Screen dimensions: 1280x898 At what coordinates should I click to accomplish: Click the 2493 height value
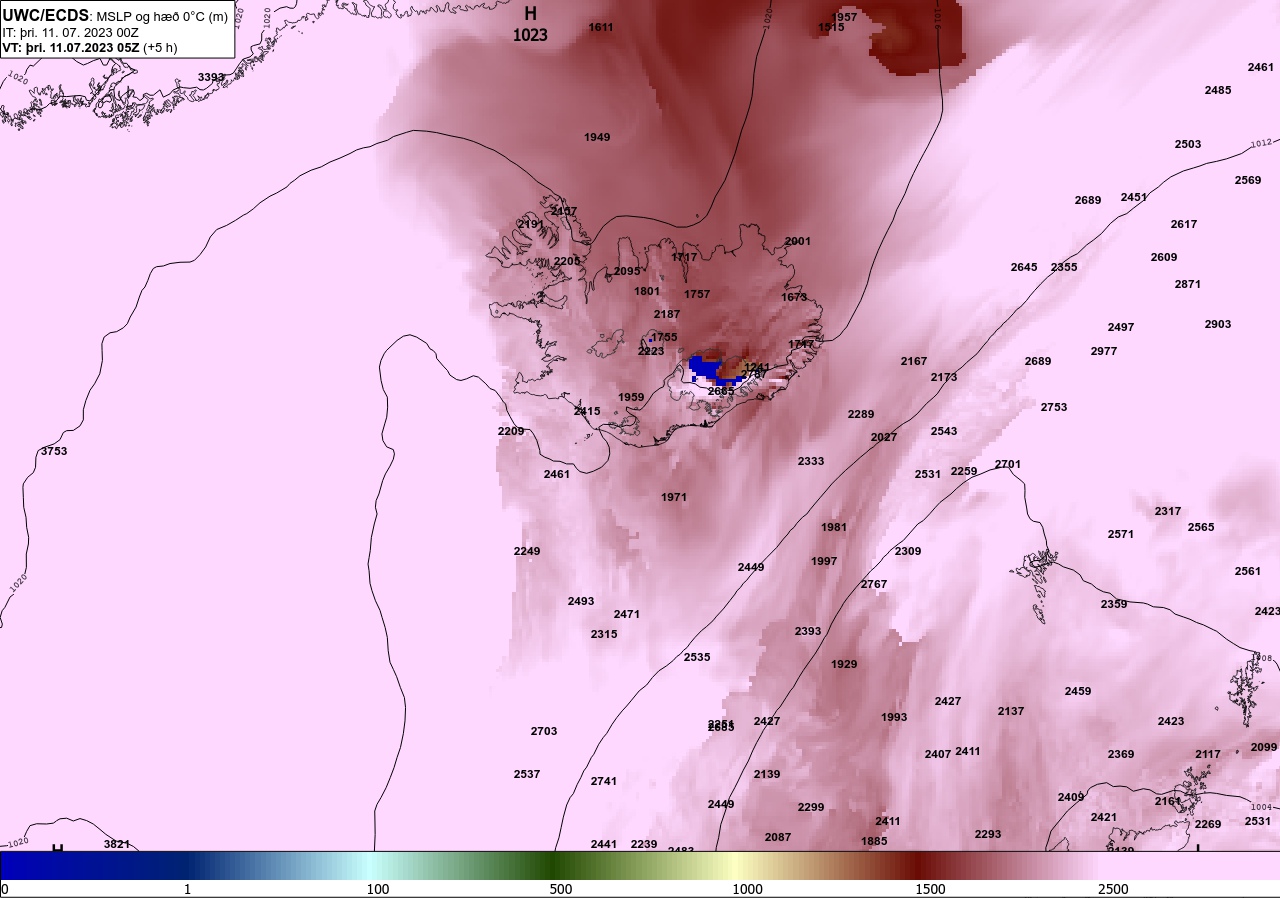pos(581,601)
